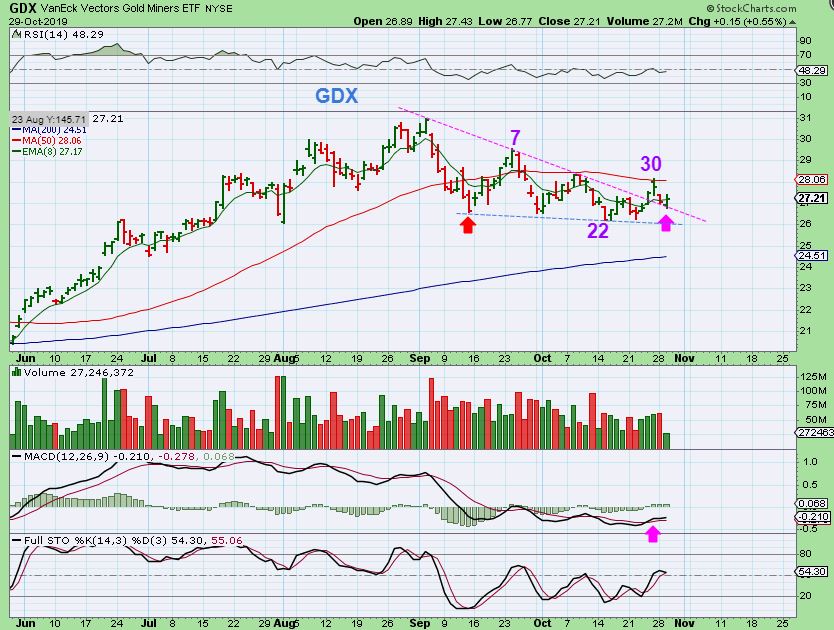The height and width of the screenshot is (630, 834).
Task: Click the 272463 volume tag on right axis
Action: tap(815, 433)
